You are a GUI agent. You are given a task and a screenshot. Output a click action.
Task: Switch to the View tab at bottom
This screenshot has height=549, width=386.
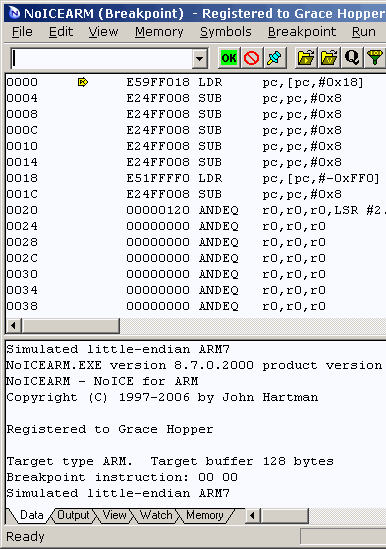coord(115,515)
